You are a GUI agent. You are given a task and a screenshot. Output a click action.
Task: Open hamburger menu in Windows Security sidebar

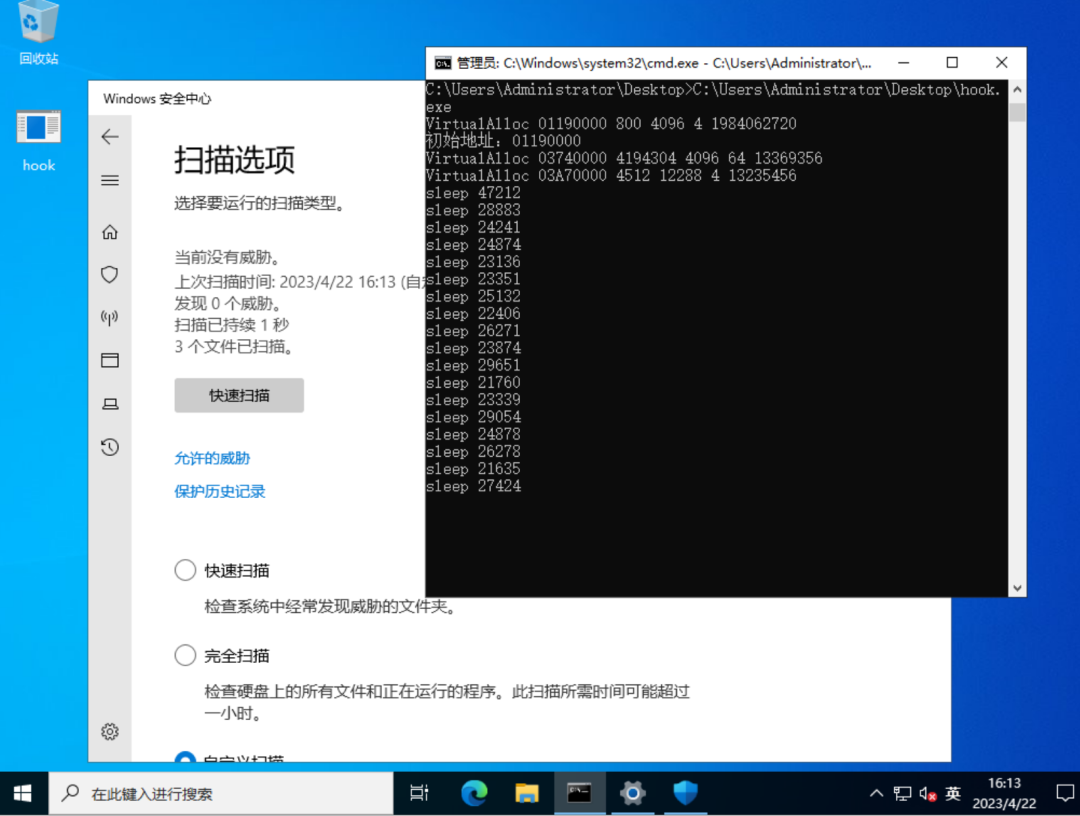(x=110, y=180)
